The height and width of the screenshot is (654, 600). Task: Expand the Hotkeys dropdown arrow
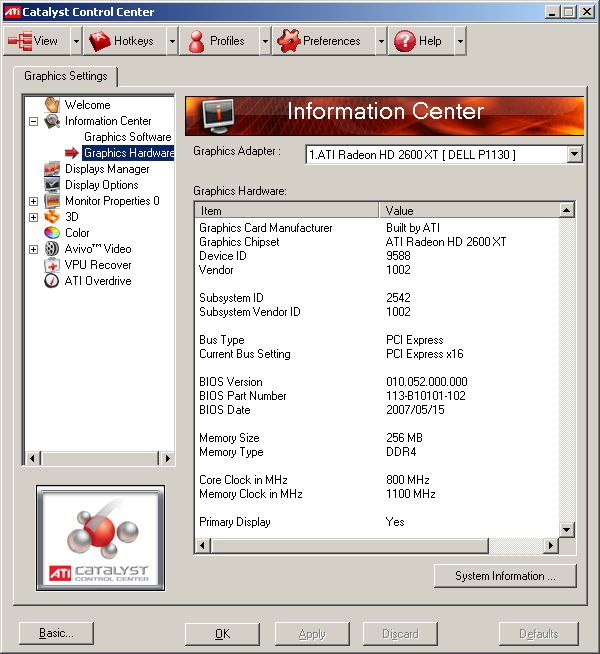pos(172,41)
